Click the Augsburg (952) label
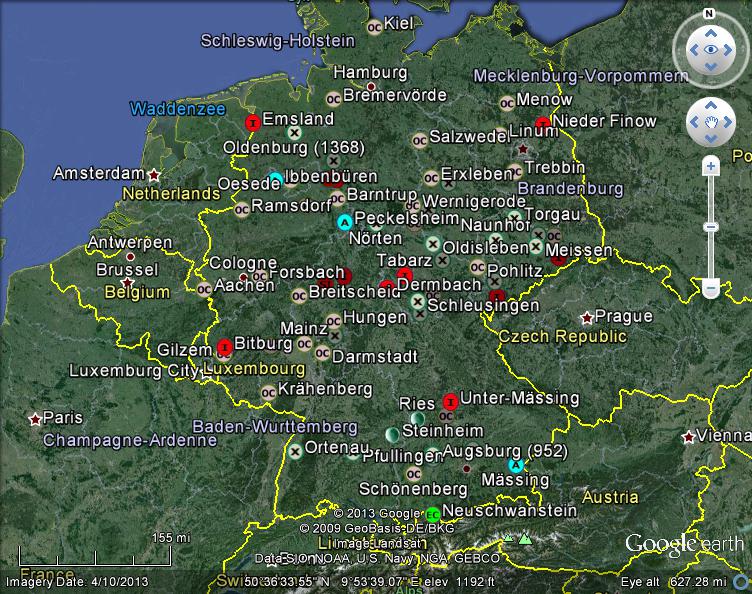 [x=505, y=451]
